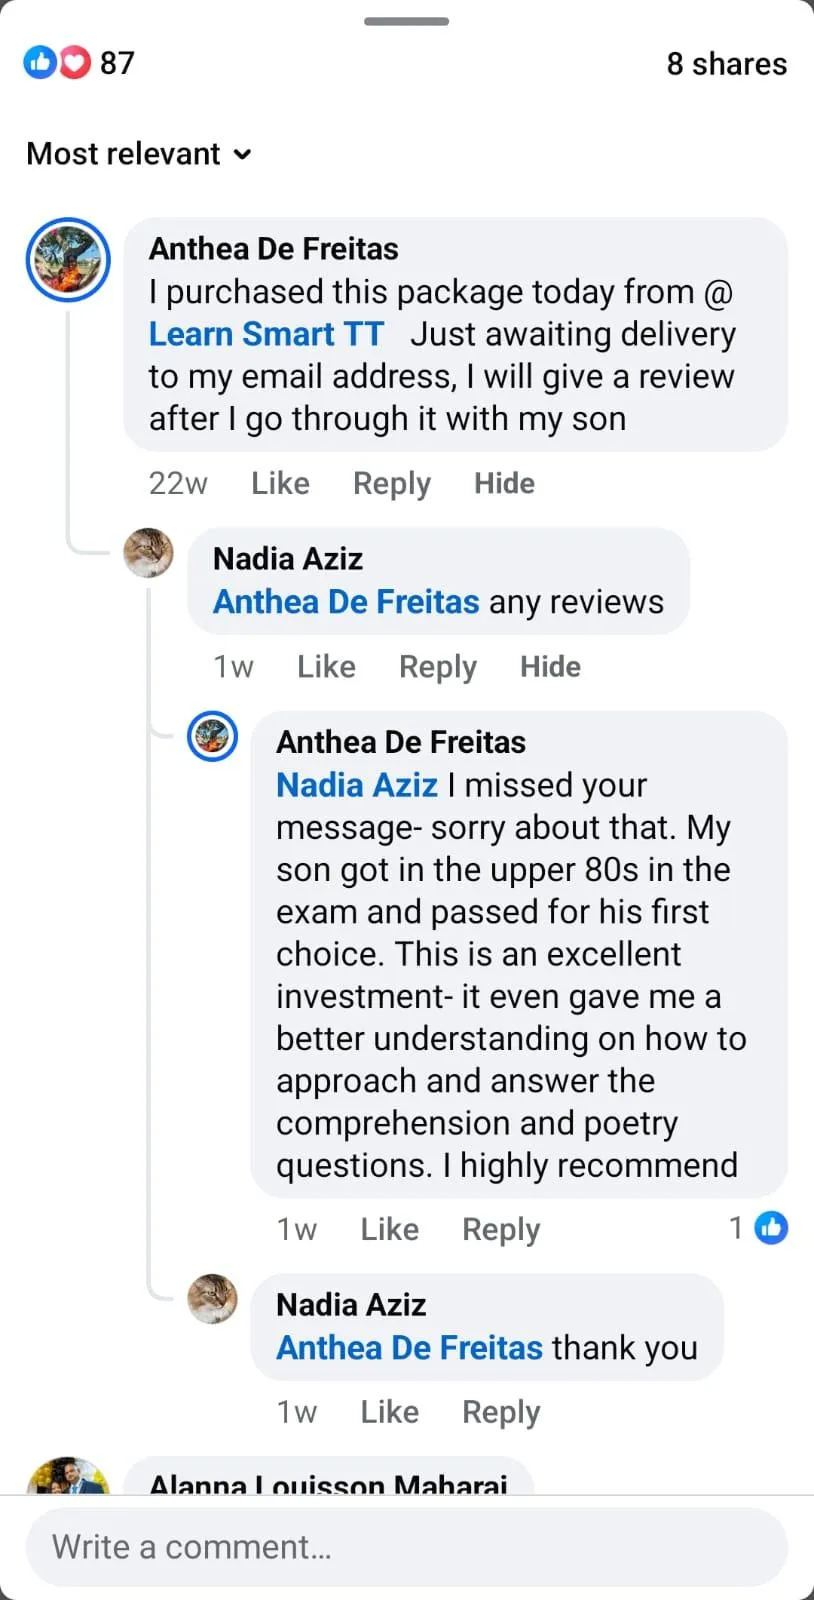Hide Anthea's top-level comment
The height and width of the screenshot is (1600, 814).
pos(504,484)
